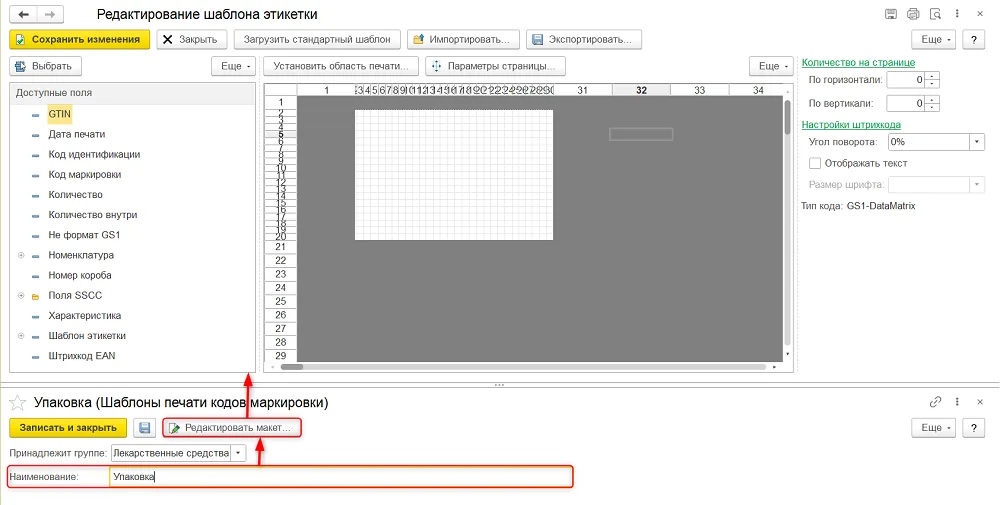The image size is (1000, 505).
Task: Click column header 32 in the grid
Action: (641, 90)
